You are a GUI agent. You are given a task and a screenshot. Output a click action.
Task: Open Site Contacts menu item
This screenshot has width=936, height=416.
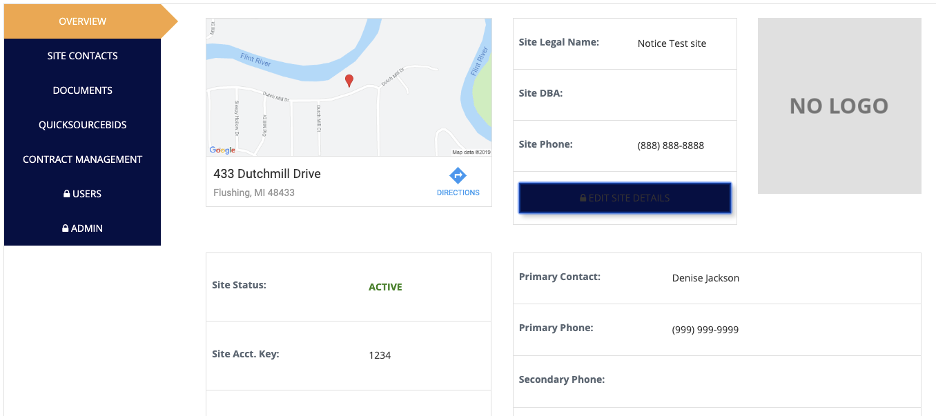point(82,56)
